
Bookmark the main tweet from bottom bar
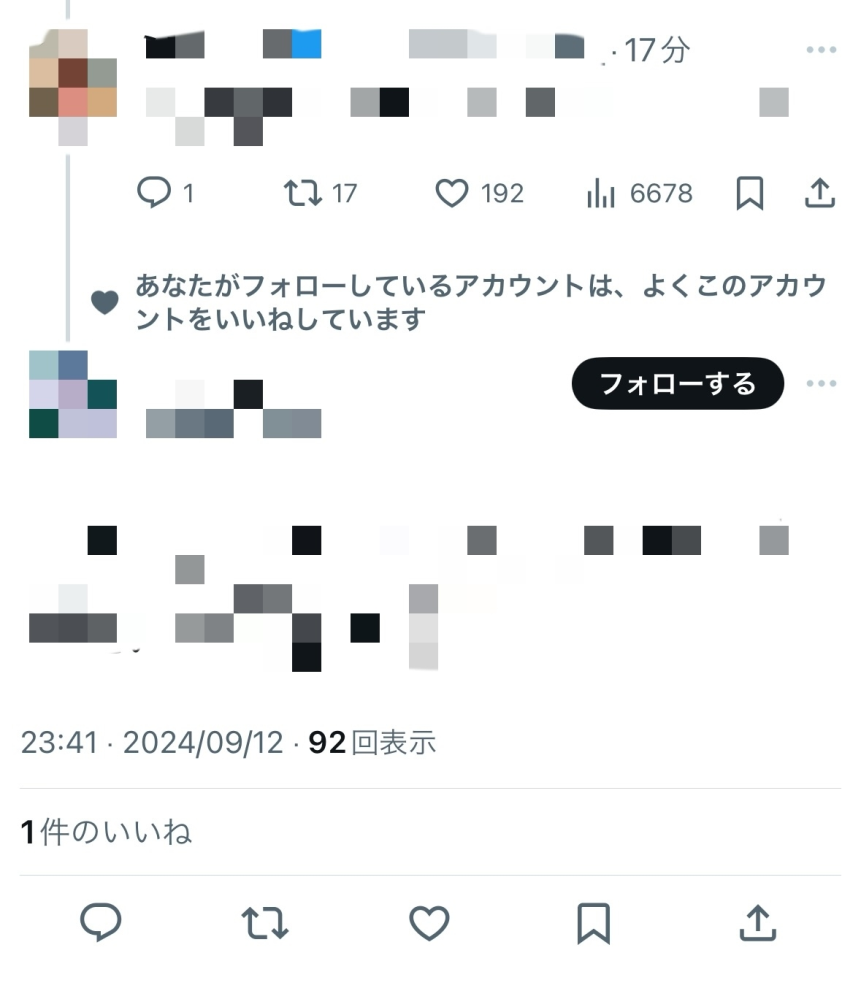coord(593,923)
